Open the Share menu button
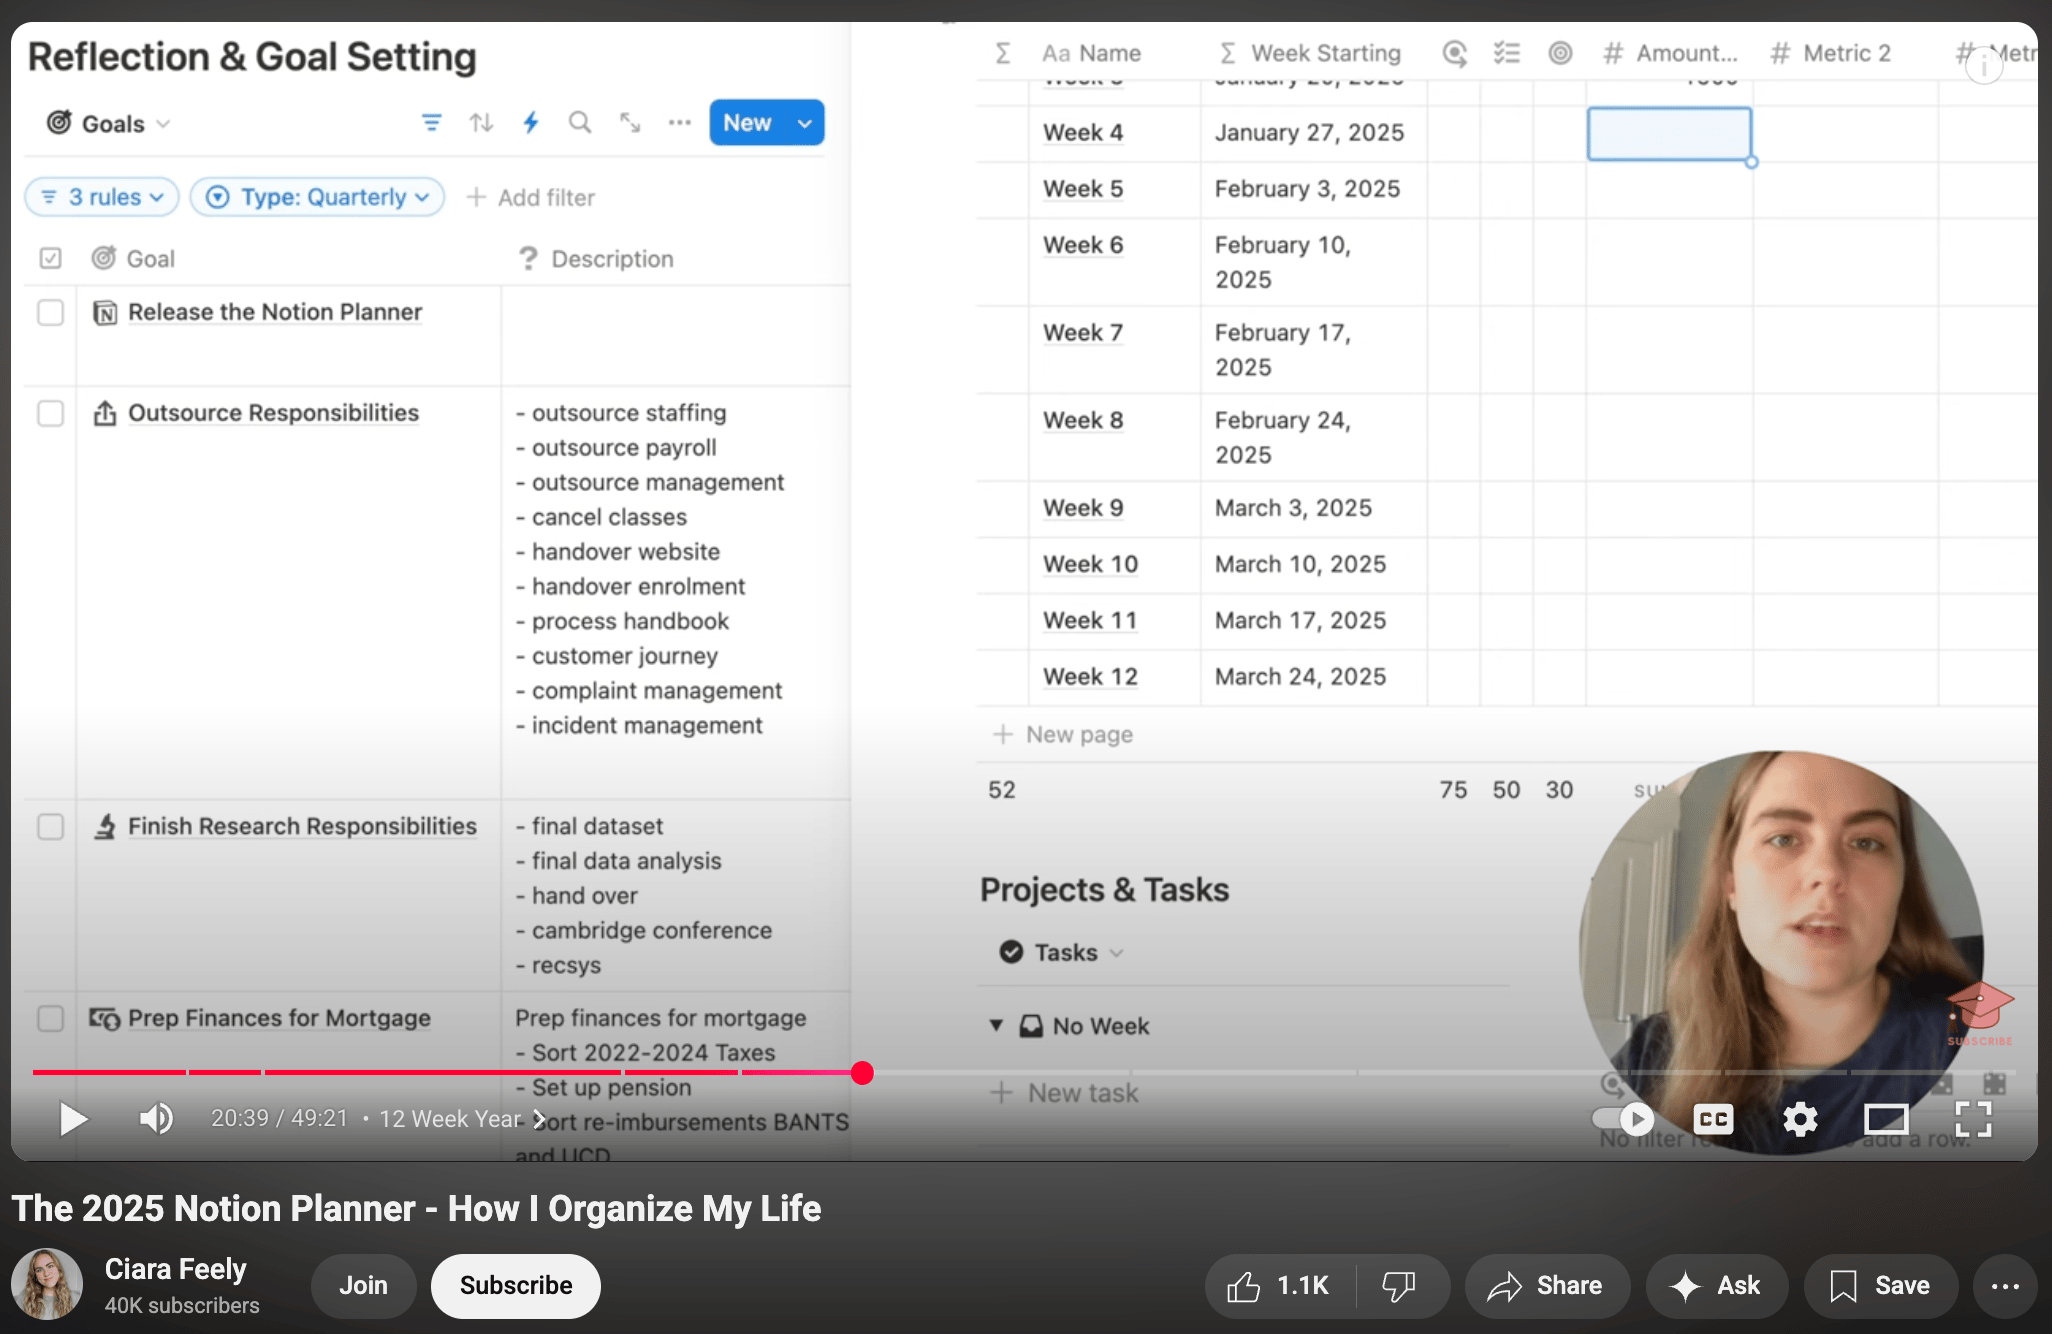Screen dimensions: 2052x1334 (x=1546, y=1286)
